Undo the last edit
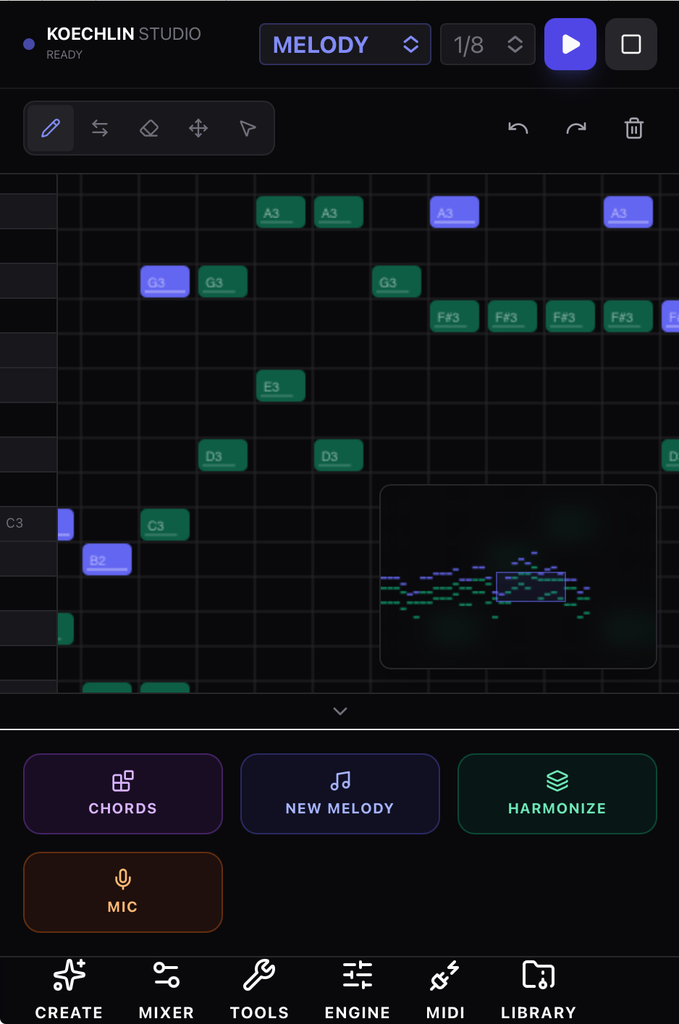 [x=518, y=128]
